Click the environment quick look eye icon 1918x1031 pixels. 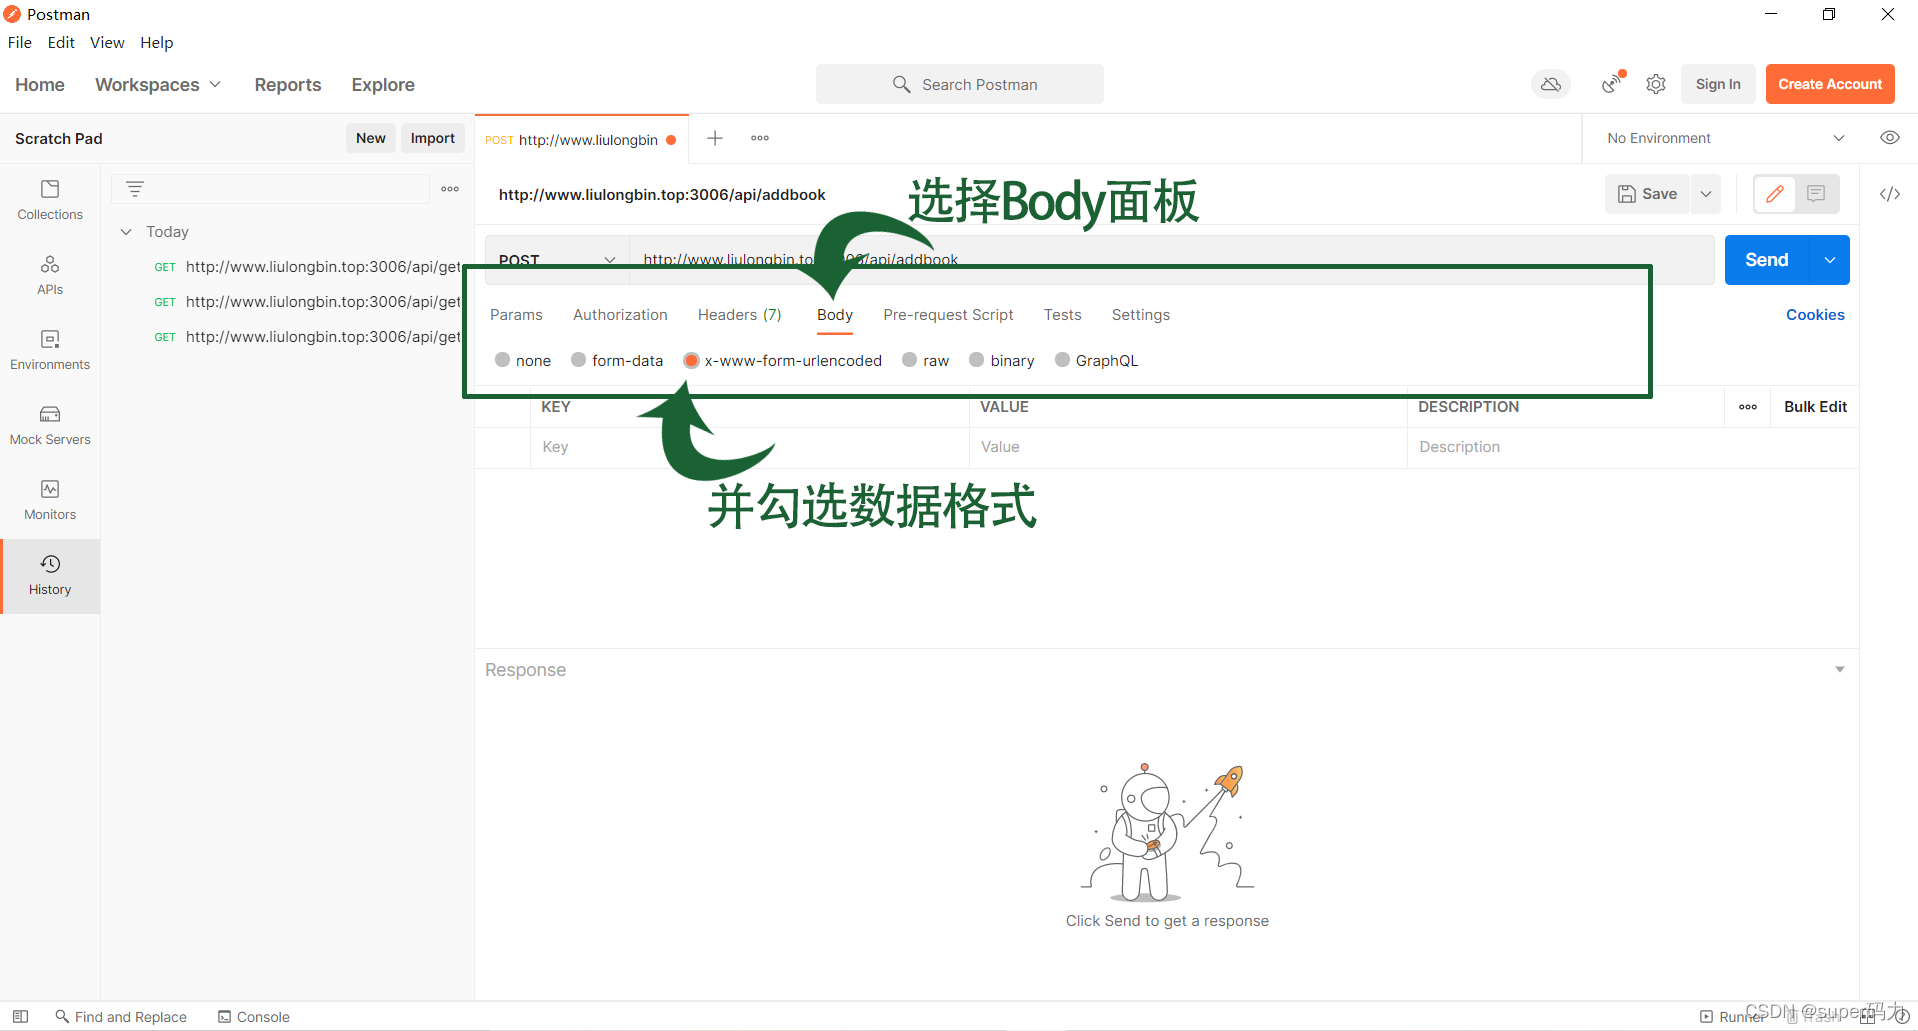click(1890, 138)
